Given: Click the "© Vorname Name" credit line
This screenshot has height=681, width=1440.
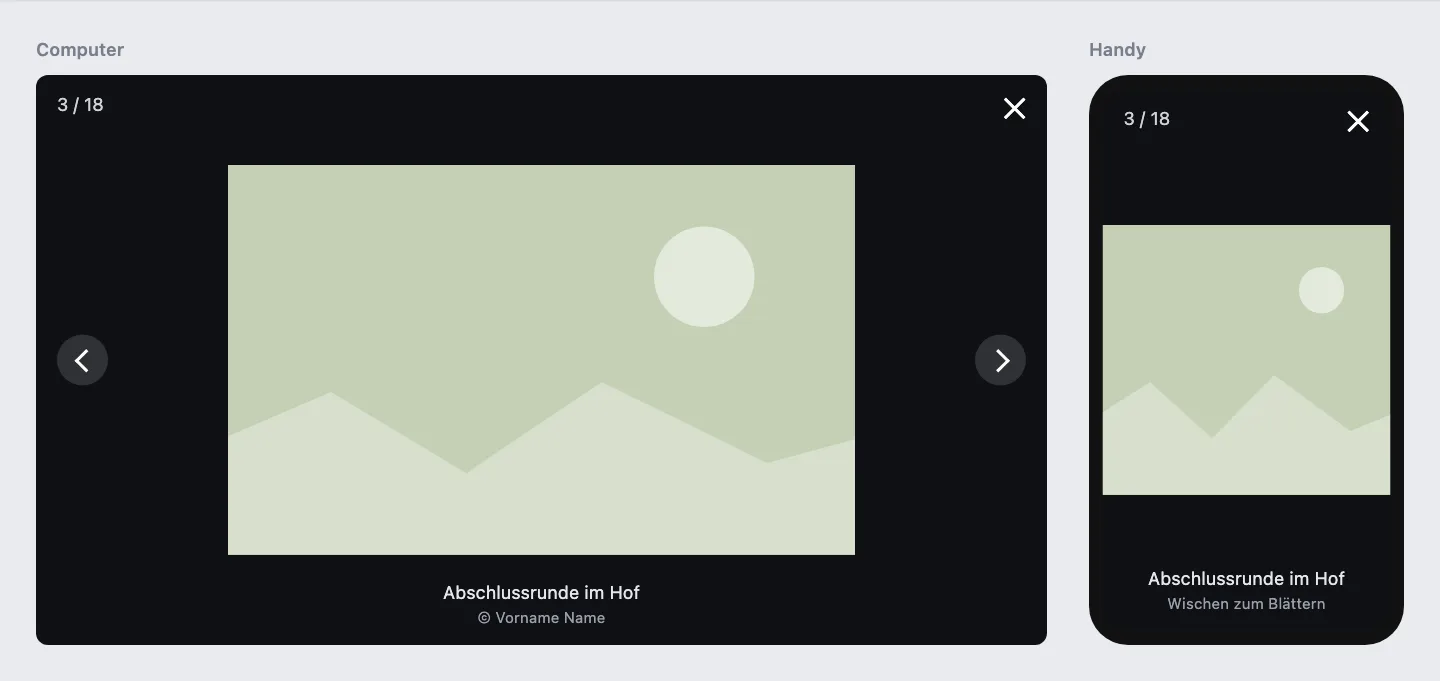Looking at the screenshot, I should coord(541,618).
